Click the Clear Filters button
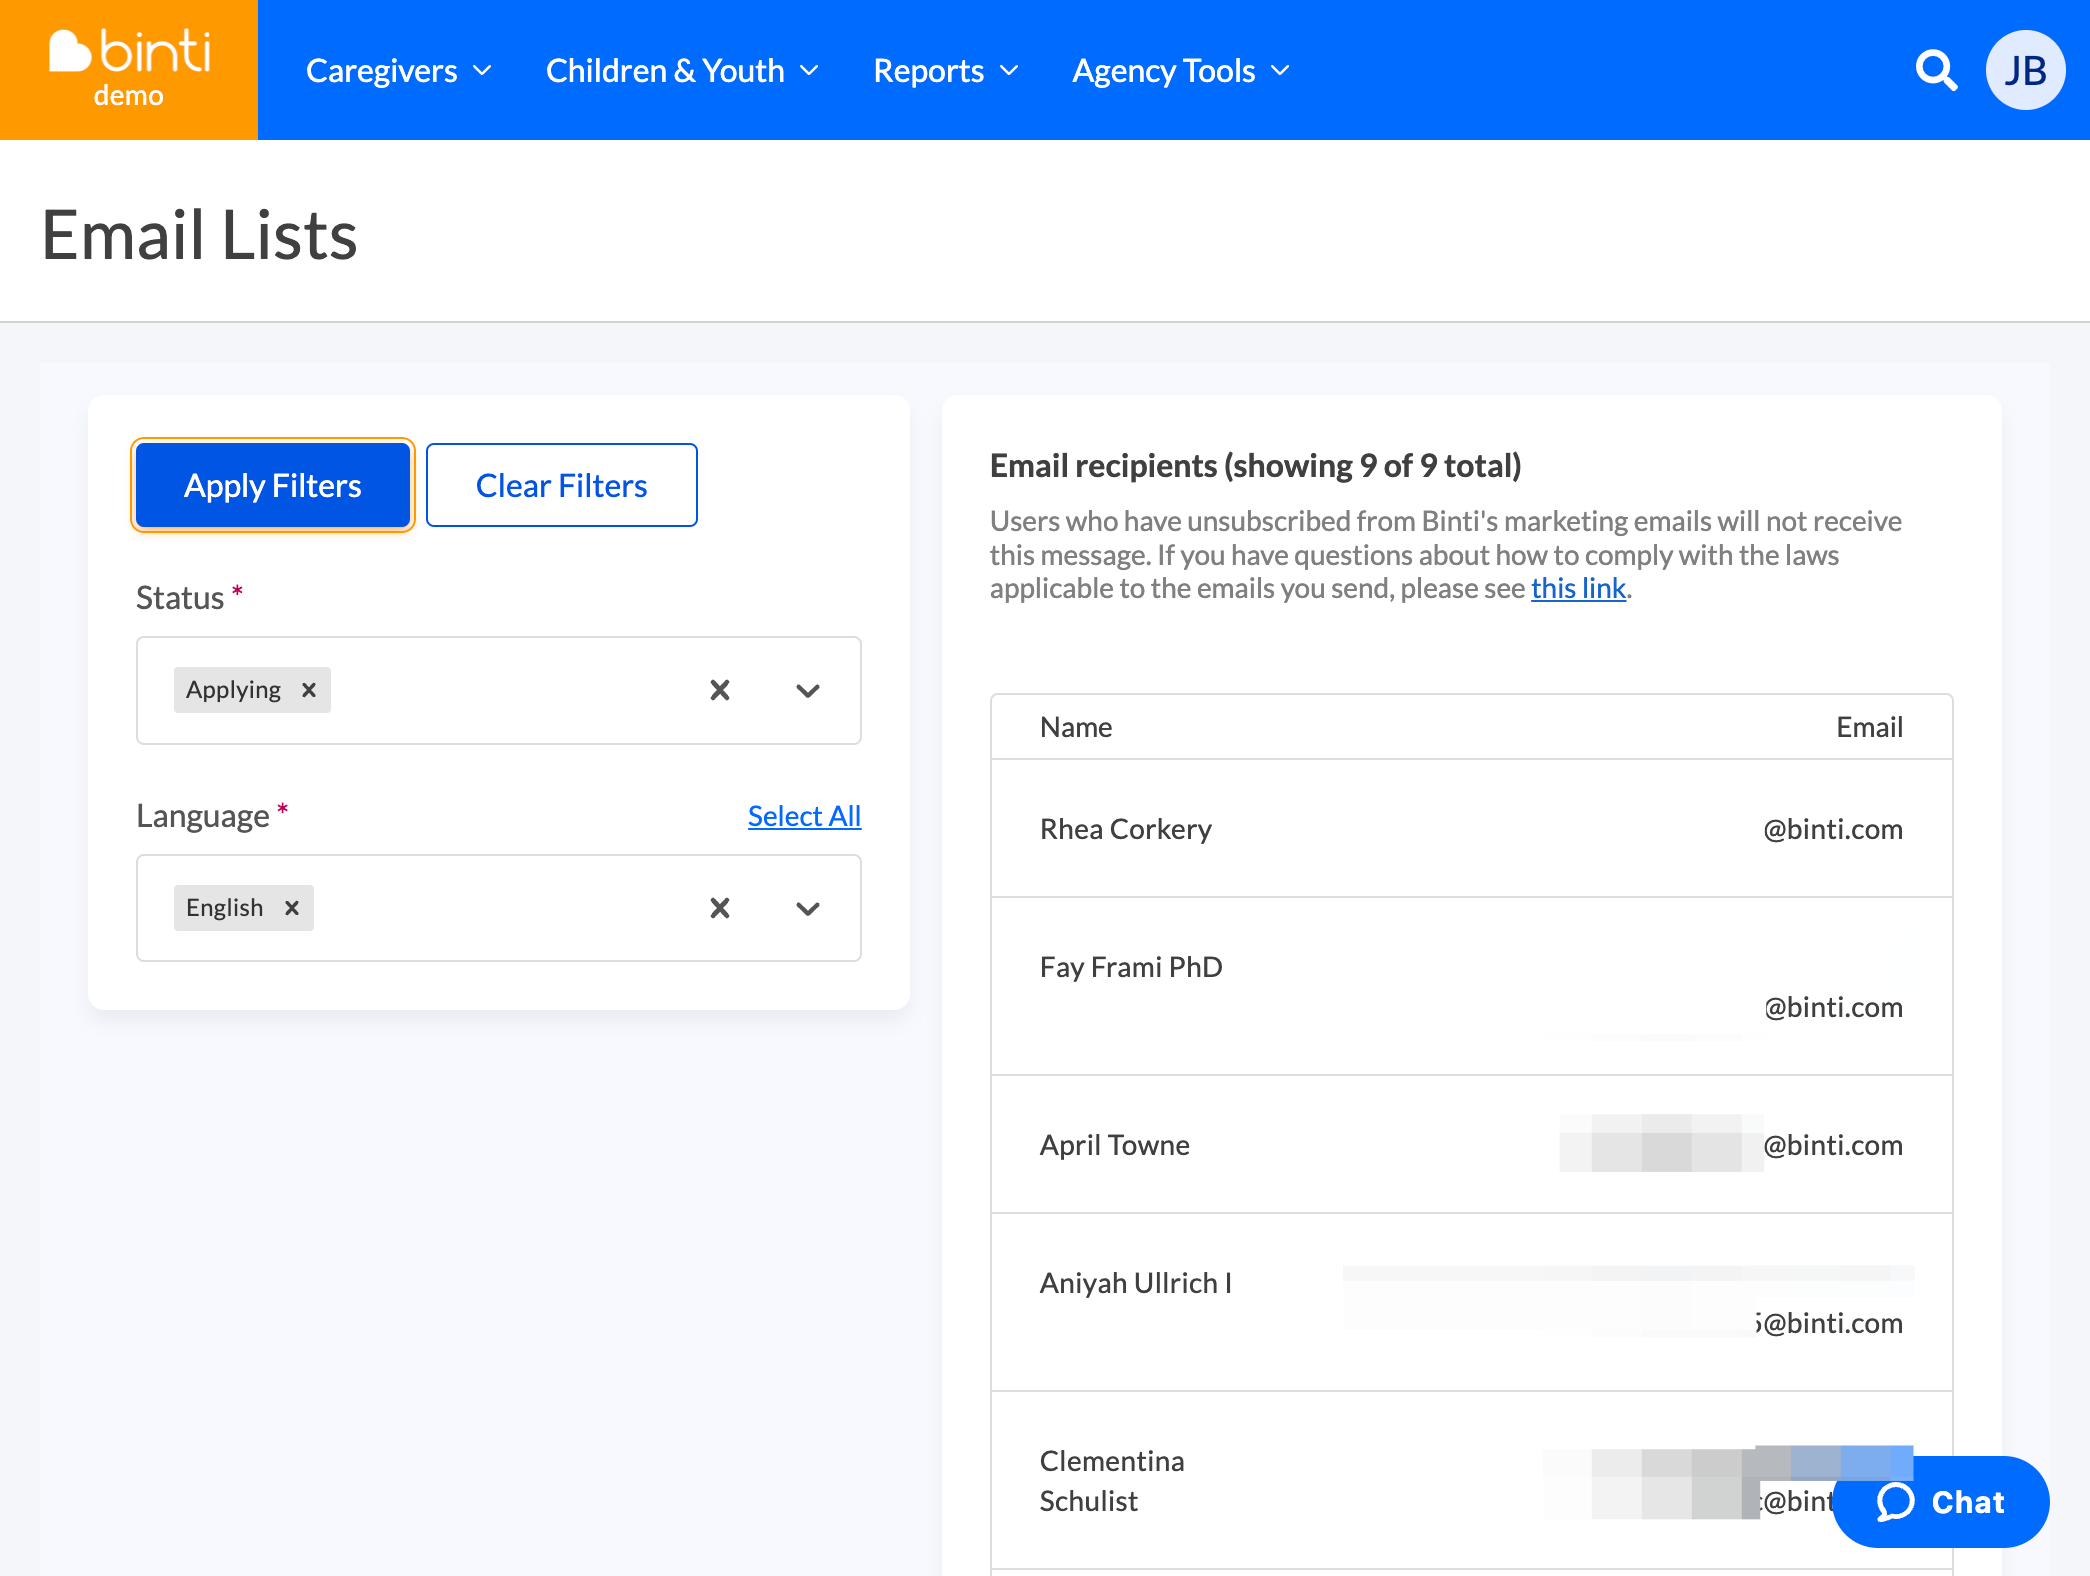This screenshot has width=2090, height=1576. pyautogui.click(x=562, y=485)
